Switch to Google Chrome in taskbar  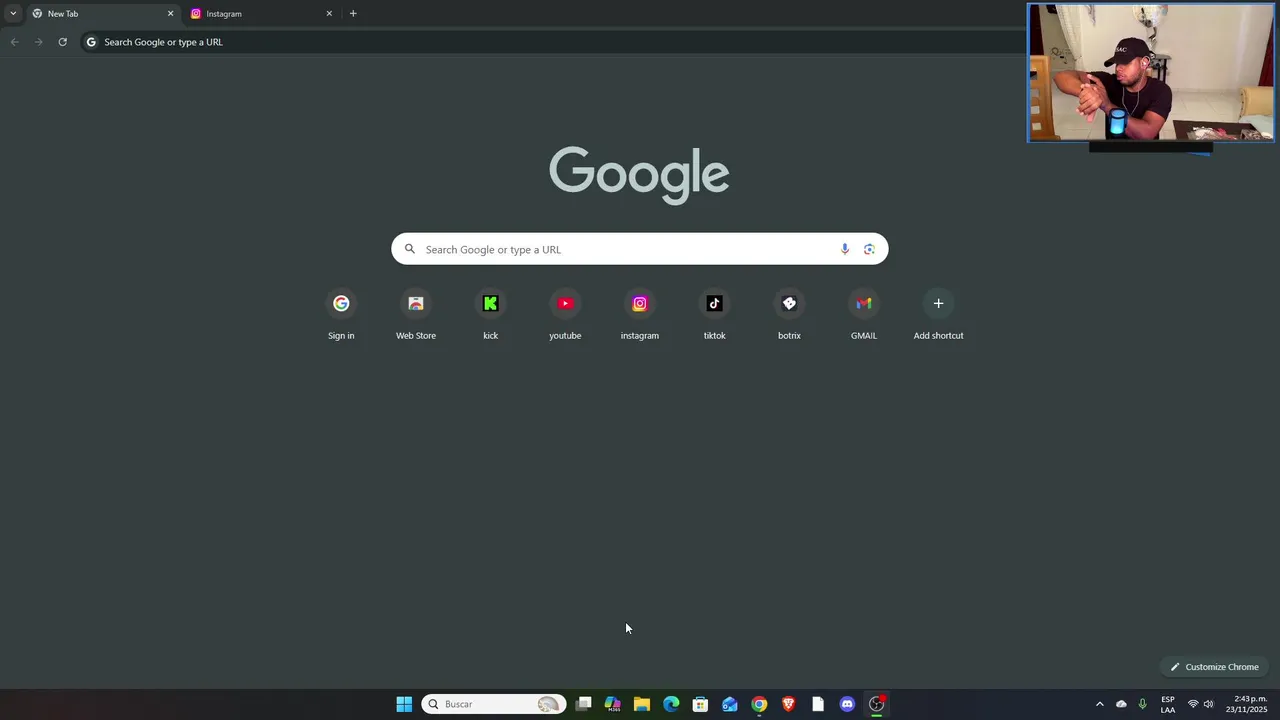click(759, 704)
